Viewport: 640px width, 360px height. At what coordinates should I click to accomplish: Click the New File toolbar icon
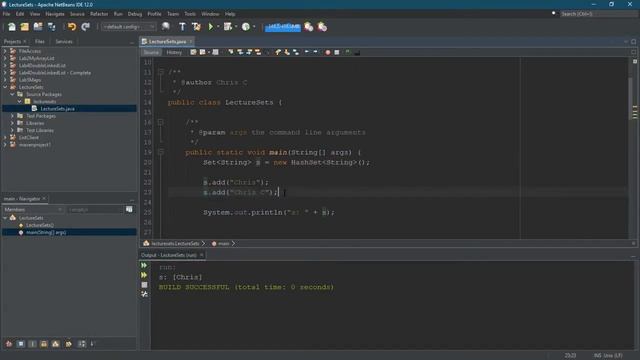point(11,27)
